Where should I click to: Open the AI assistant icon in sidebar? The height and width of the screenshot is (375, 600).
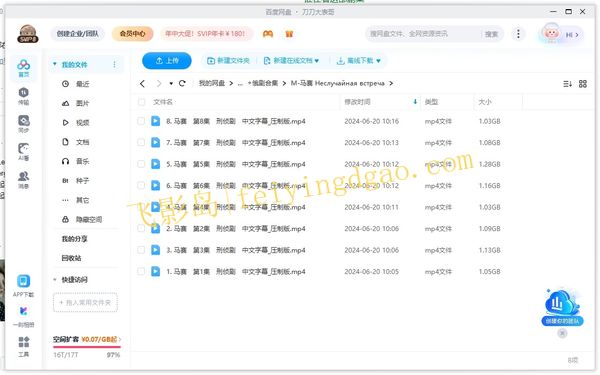click(x=23, y=152)
